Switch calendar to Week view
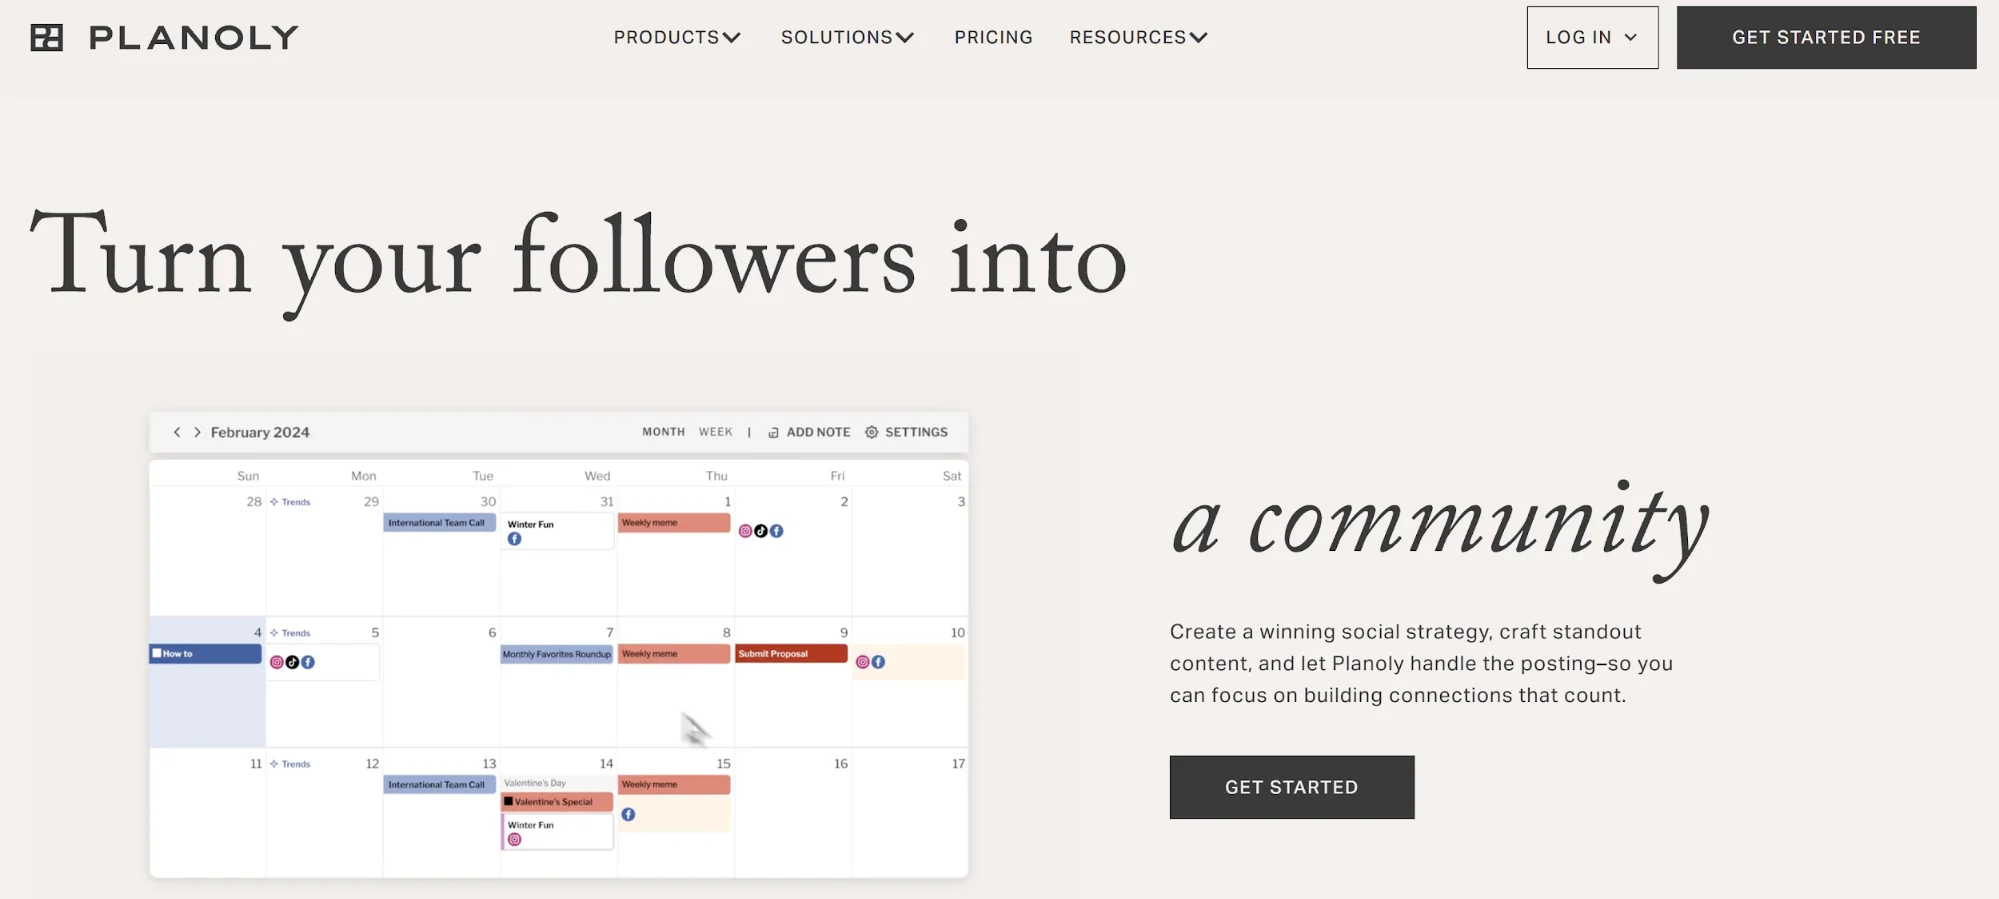Screen dimensions: 1999x899 [715, 431]
